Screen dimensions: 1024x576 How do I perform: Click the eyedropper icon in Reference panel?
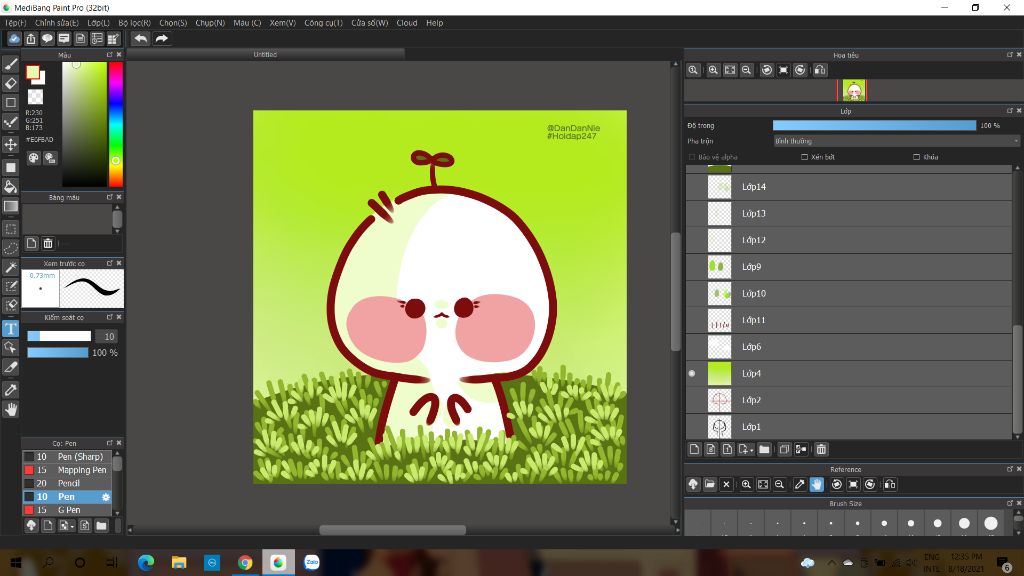point(800,485)
